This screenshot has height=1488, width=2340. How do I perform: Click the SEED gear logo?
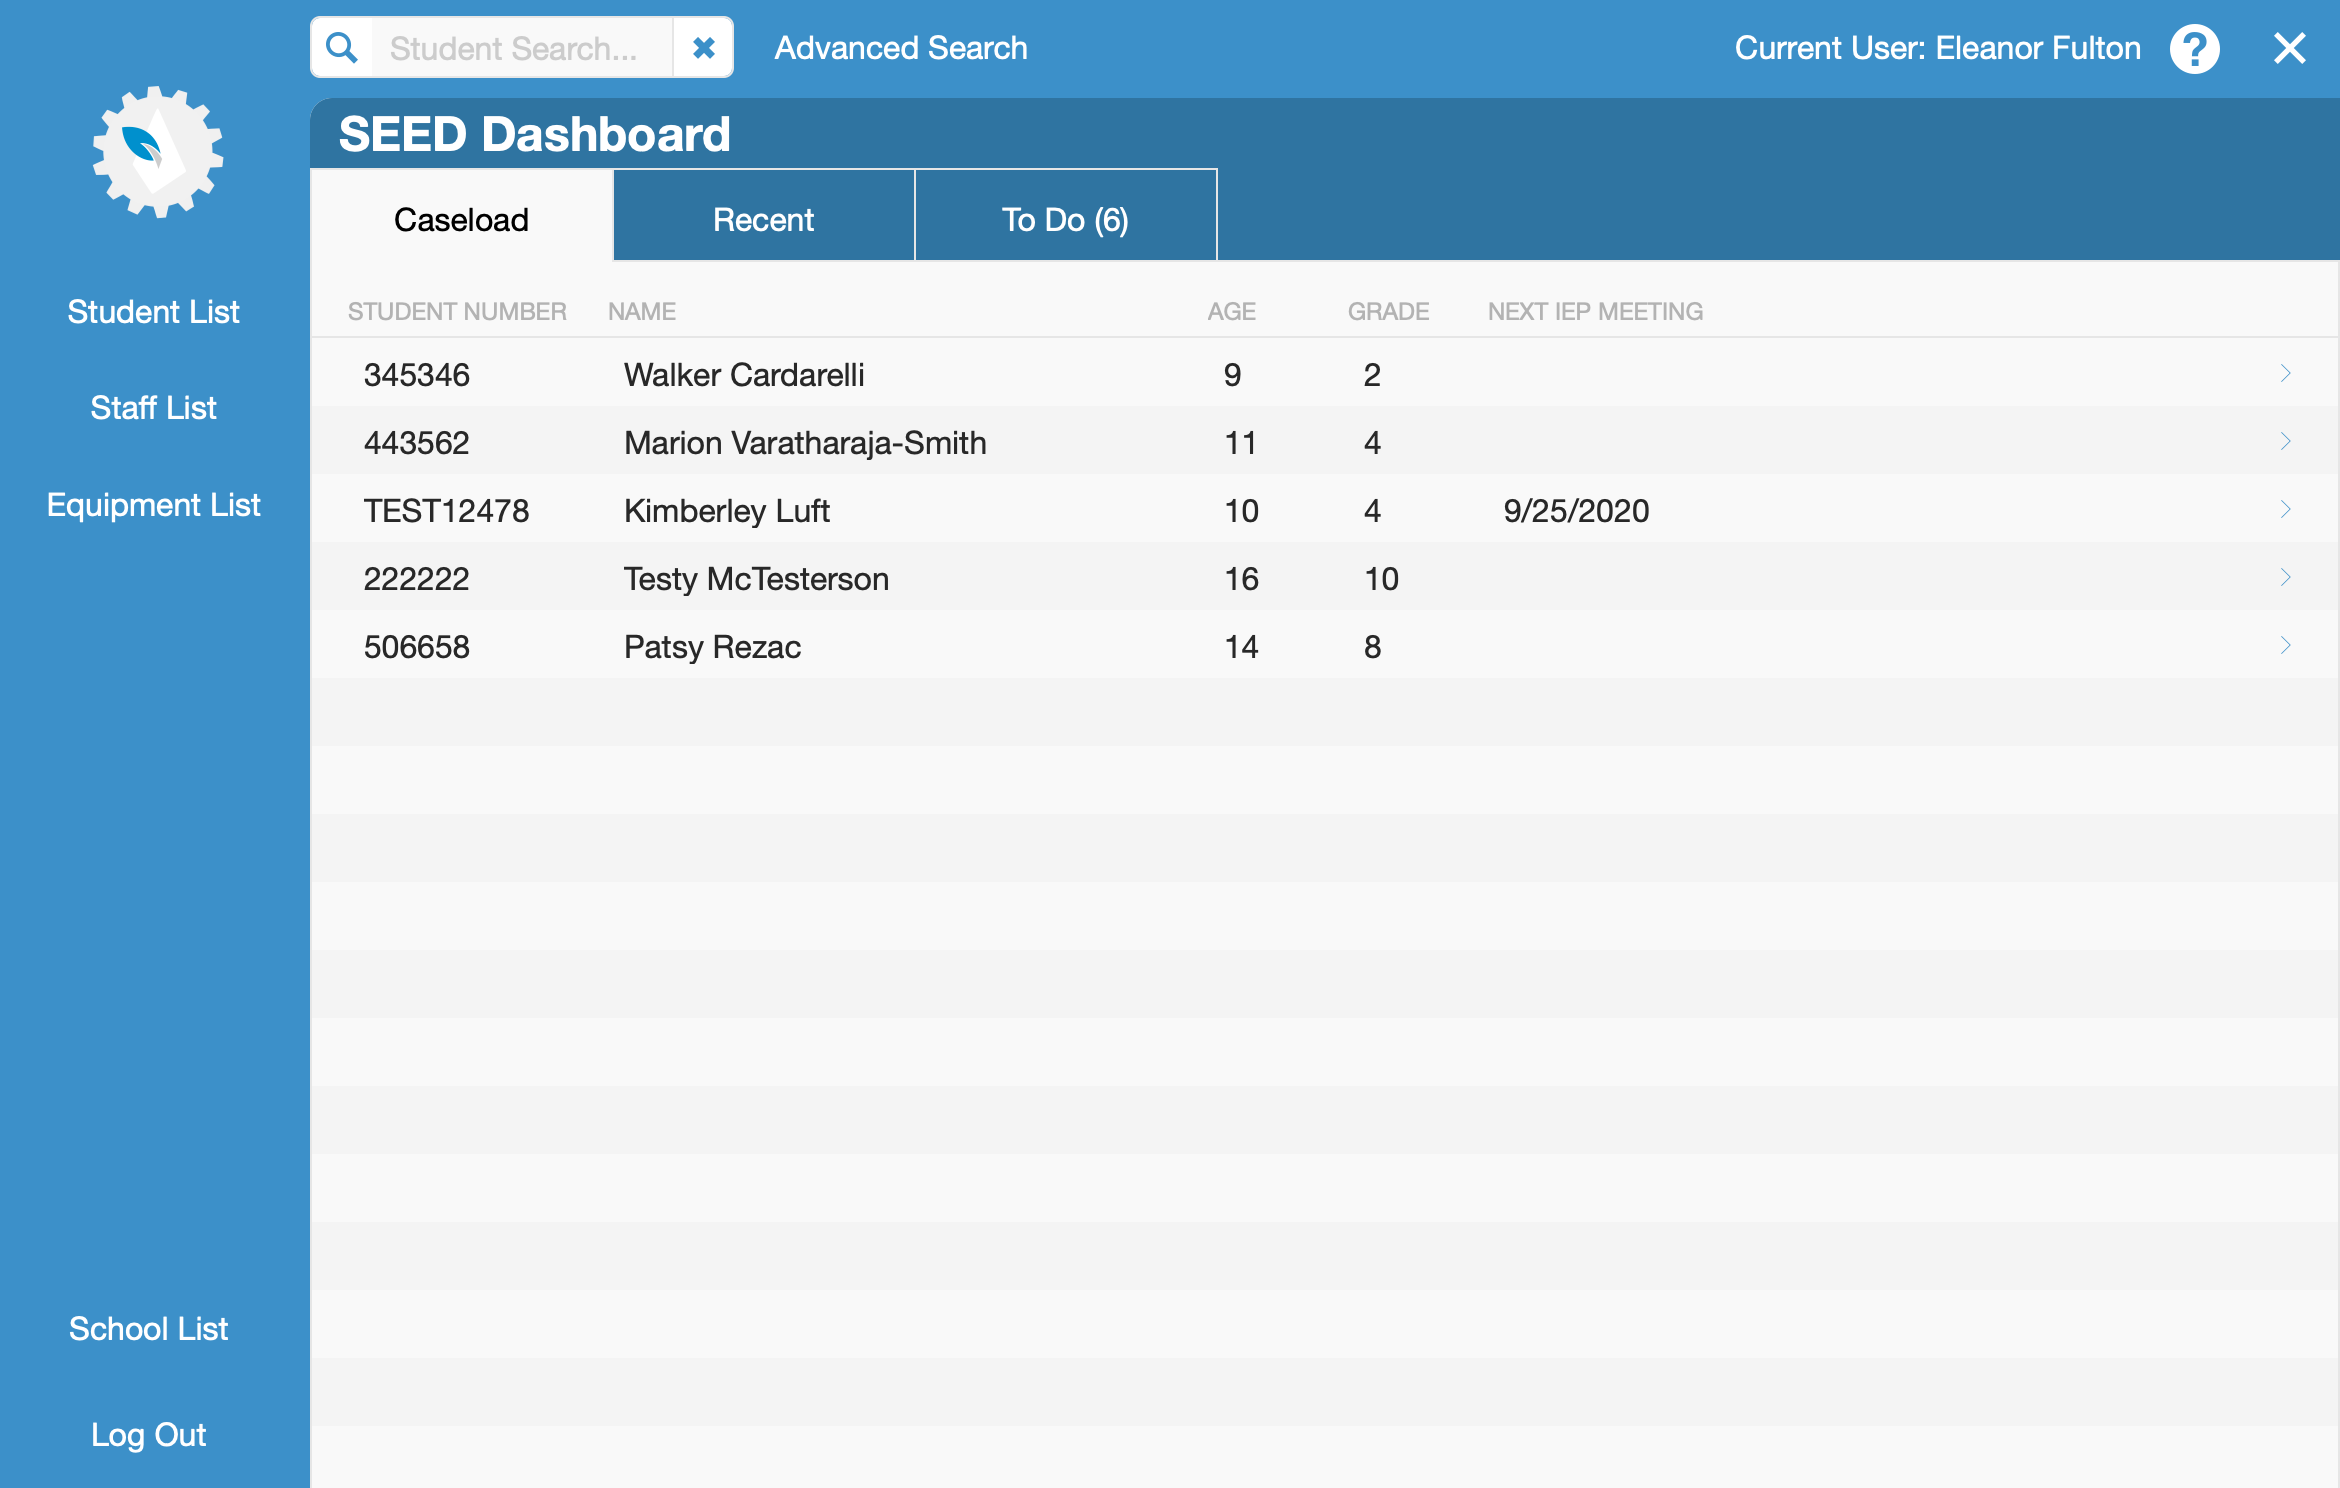point(157,152)
